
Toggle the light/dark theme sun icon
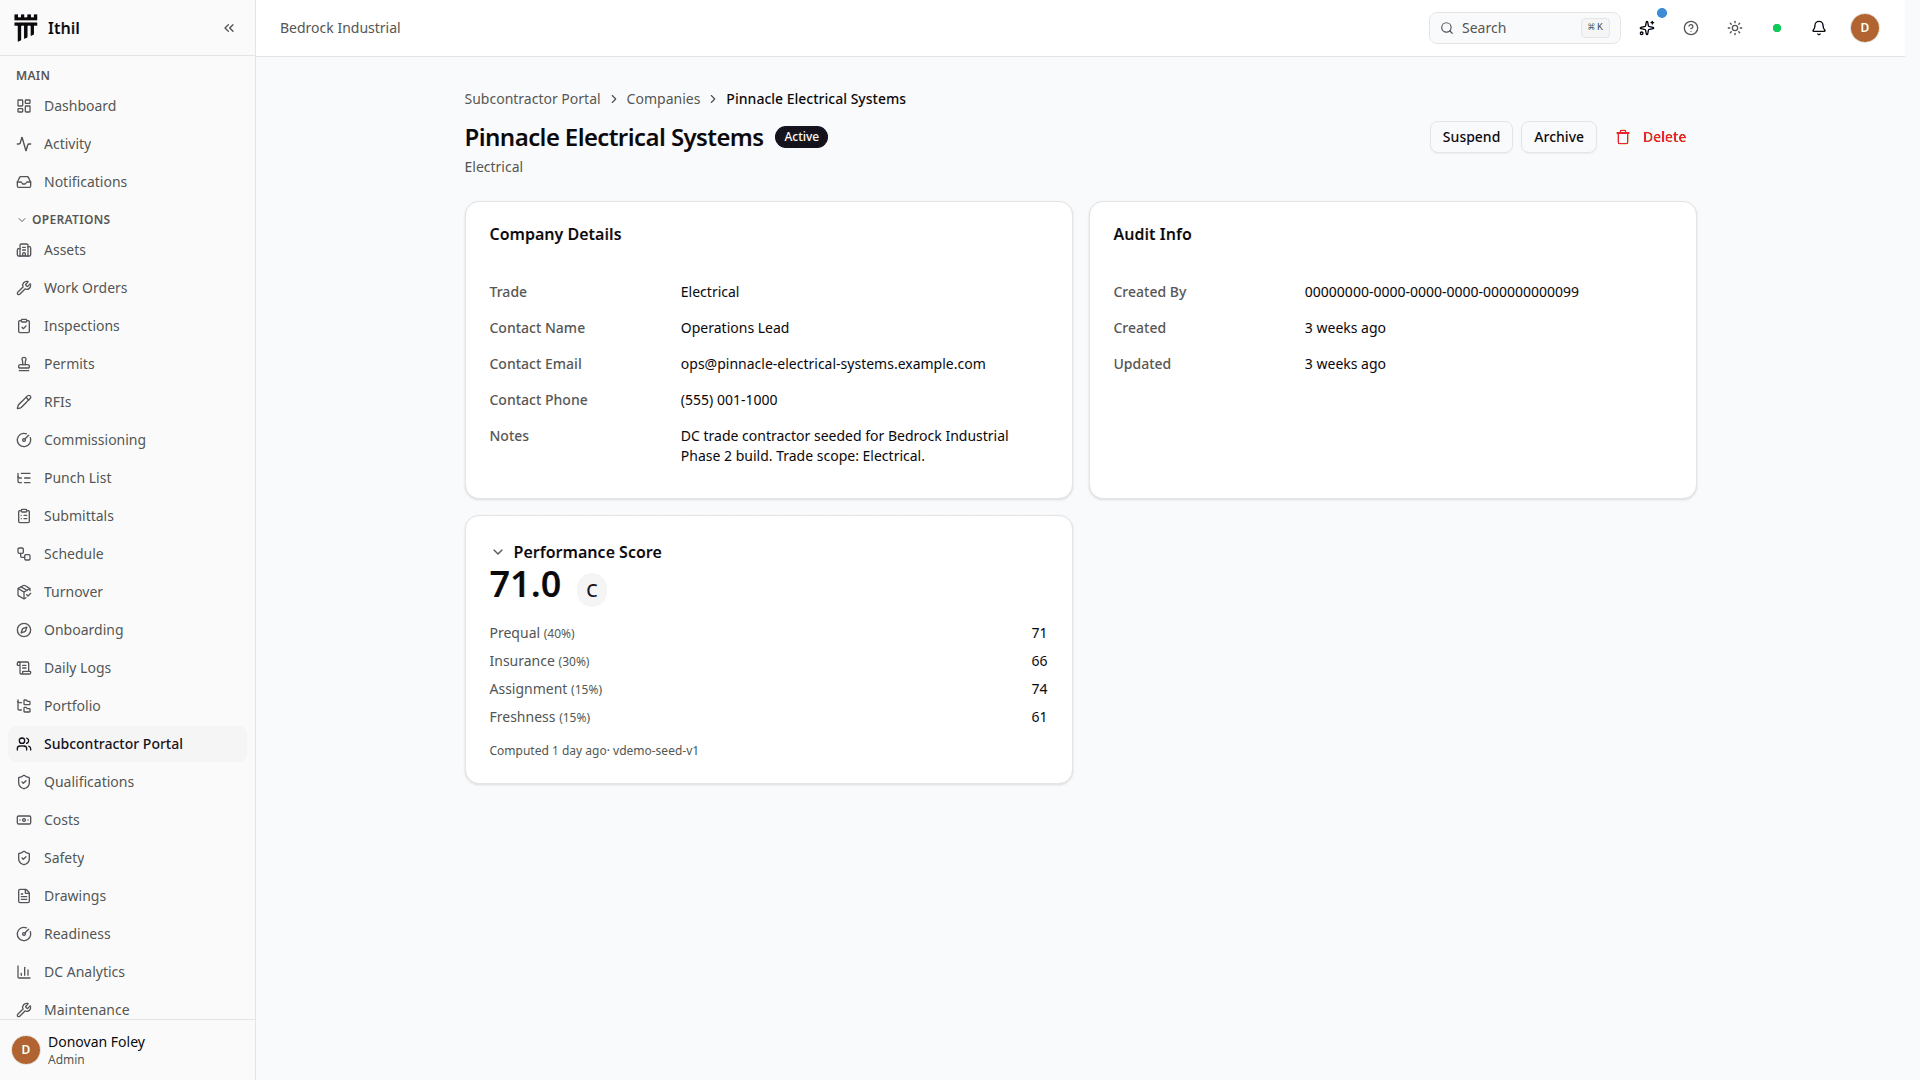pos(1735,28)
